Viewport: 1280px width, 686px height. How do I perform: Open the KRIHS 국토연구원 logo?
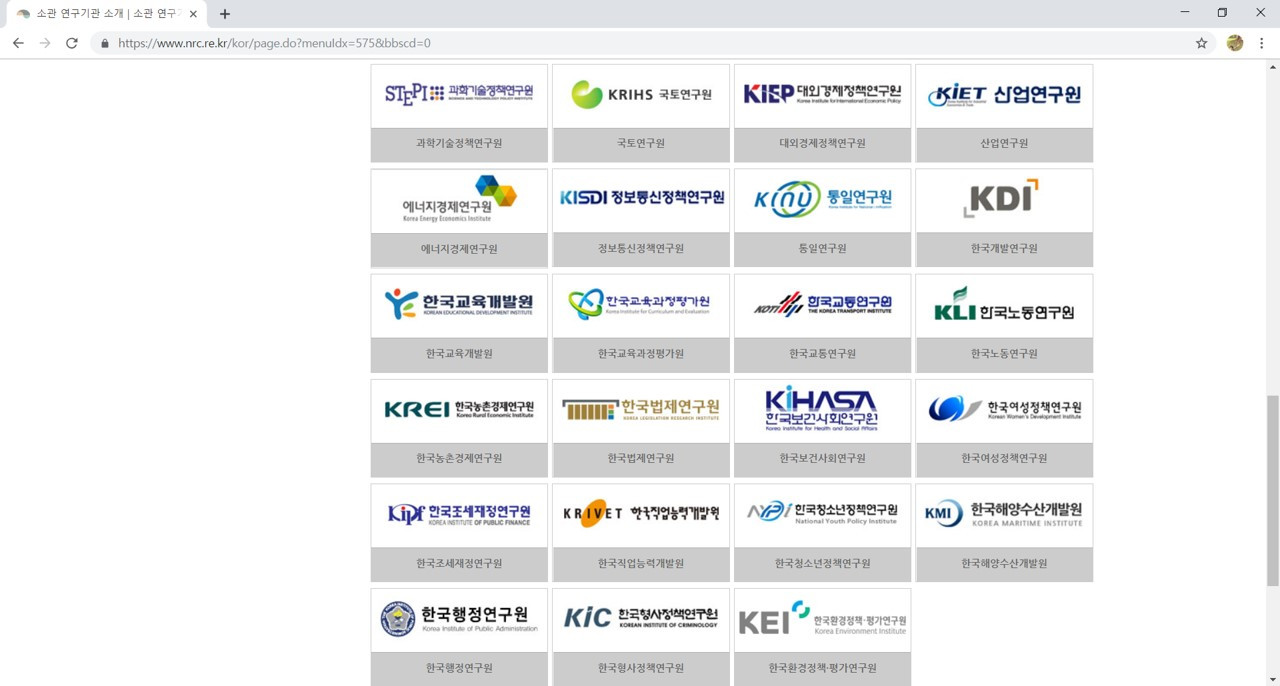(641, 94)
